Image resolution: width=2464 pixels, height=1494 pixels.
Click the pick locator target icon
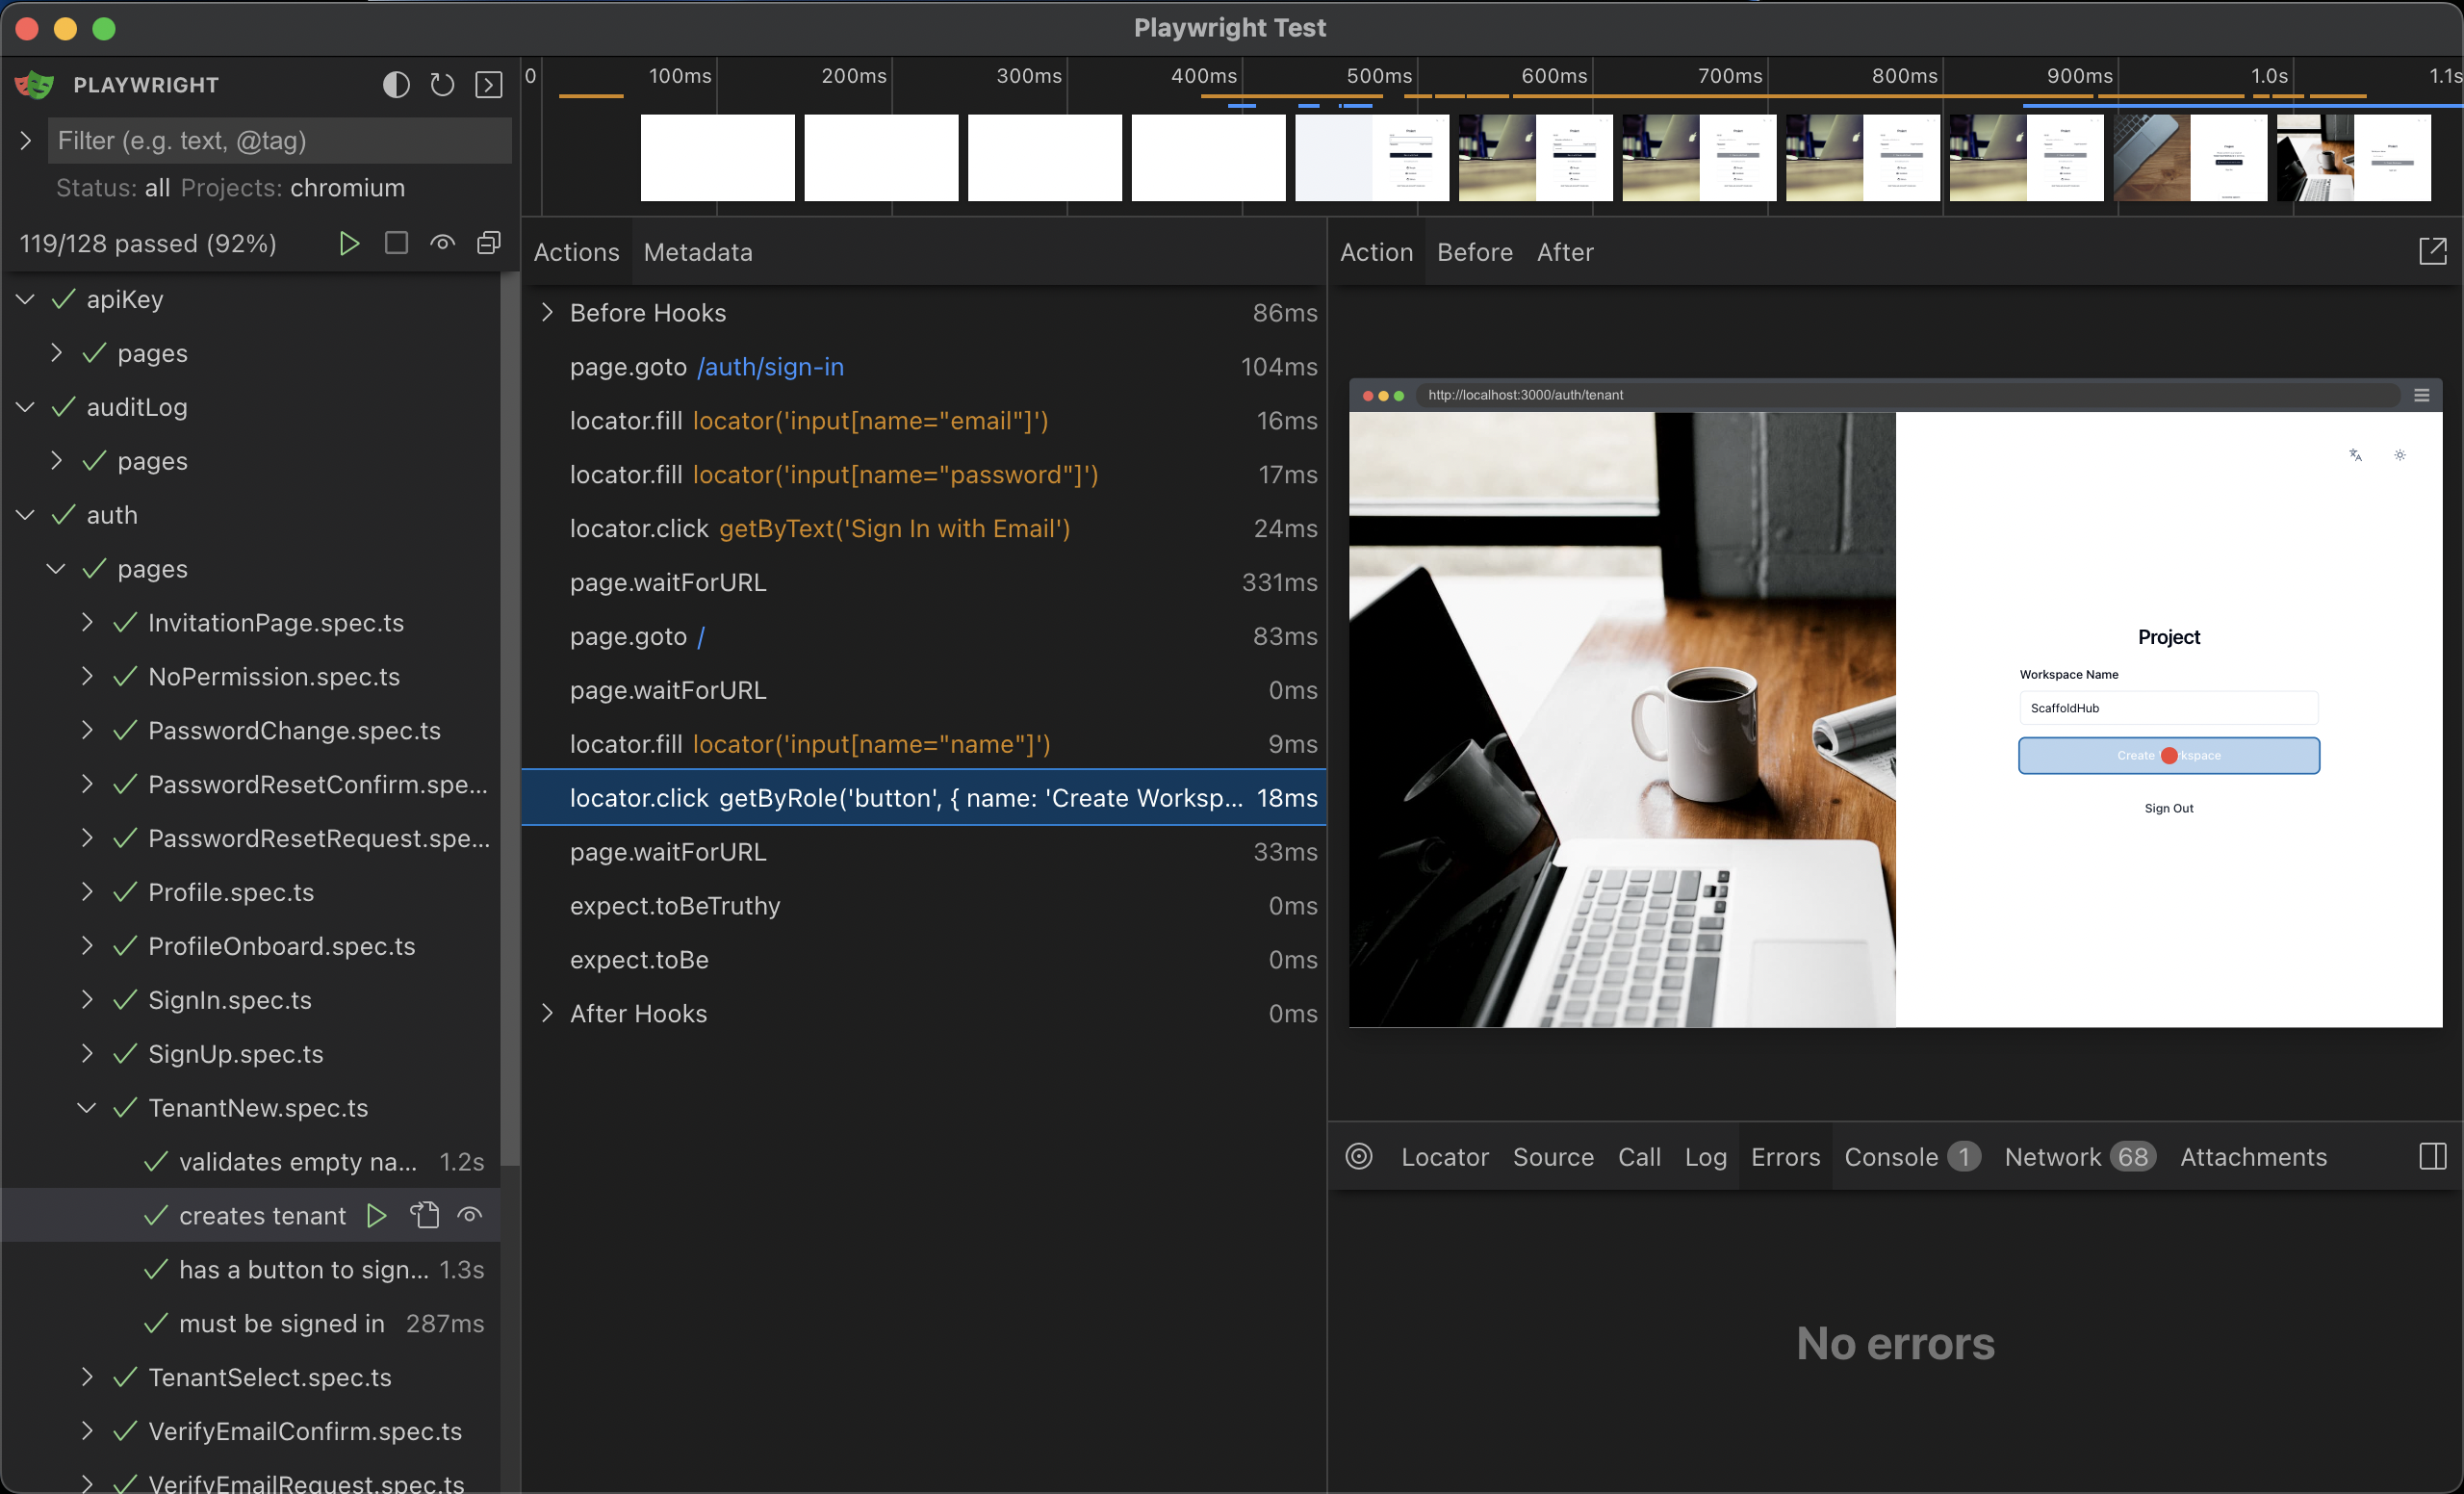[x=1358, y=1157]
